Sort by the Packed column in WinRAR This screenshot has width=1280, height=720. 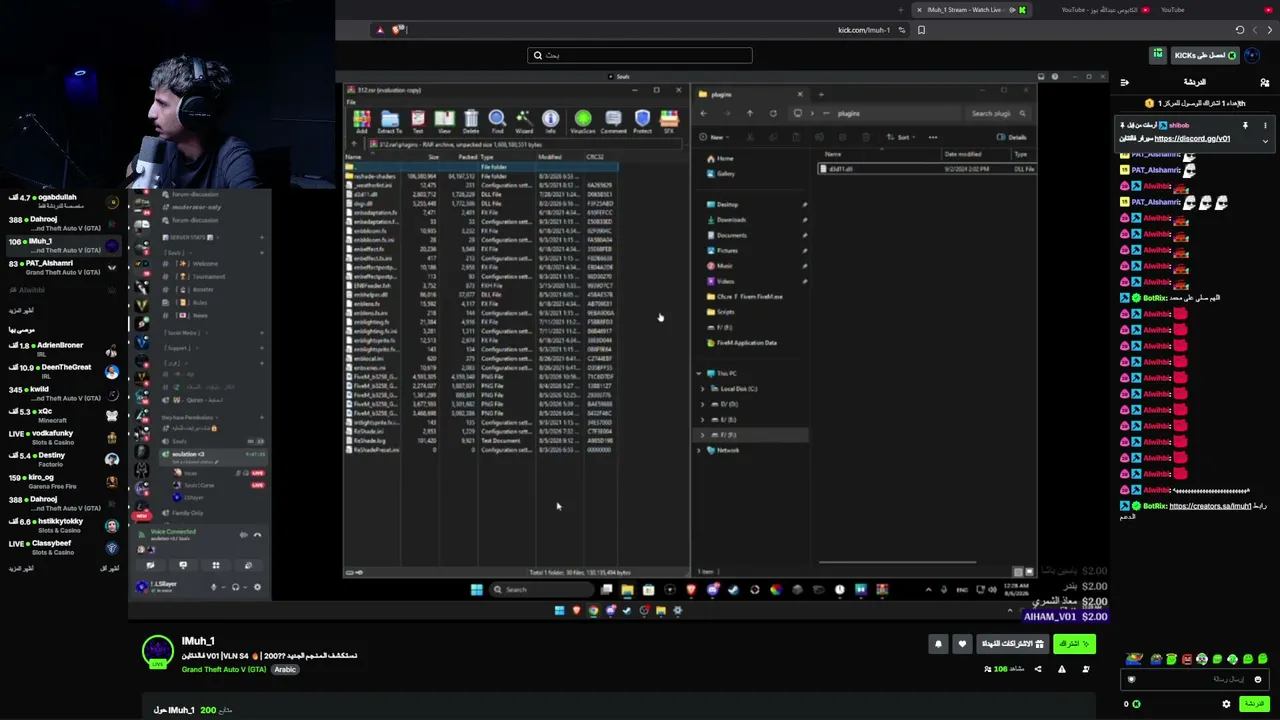[467, 157]
